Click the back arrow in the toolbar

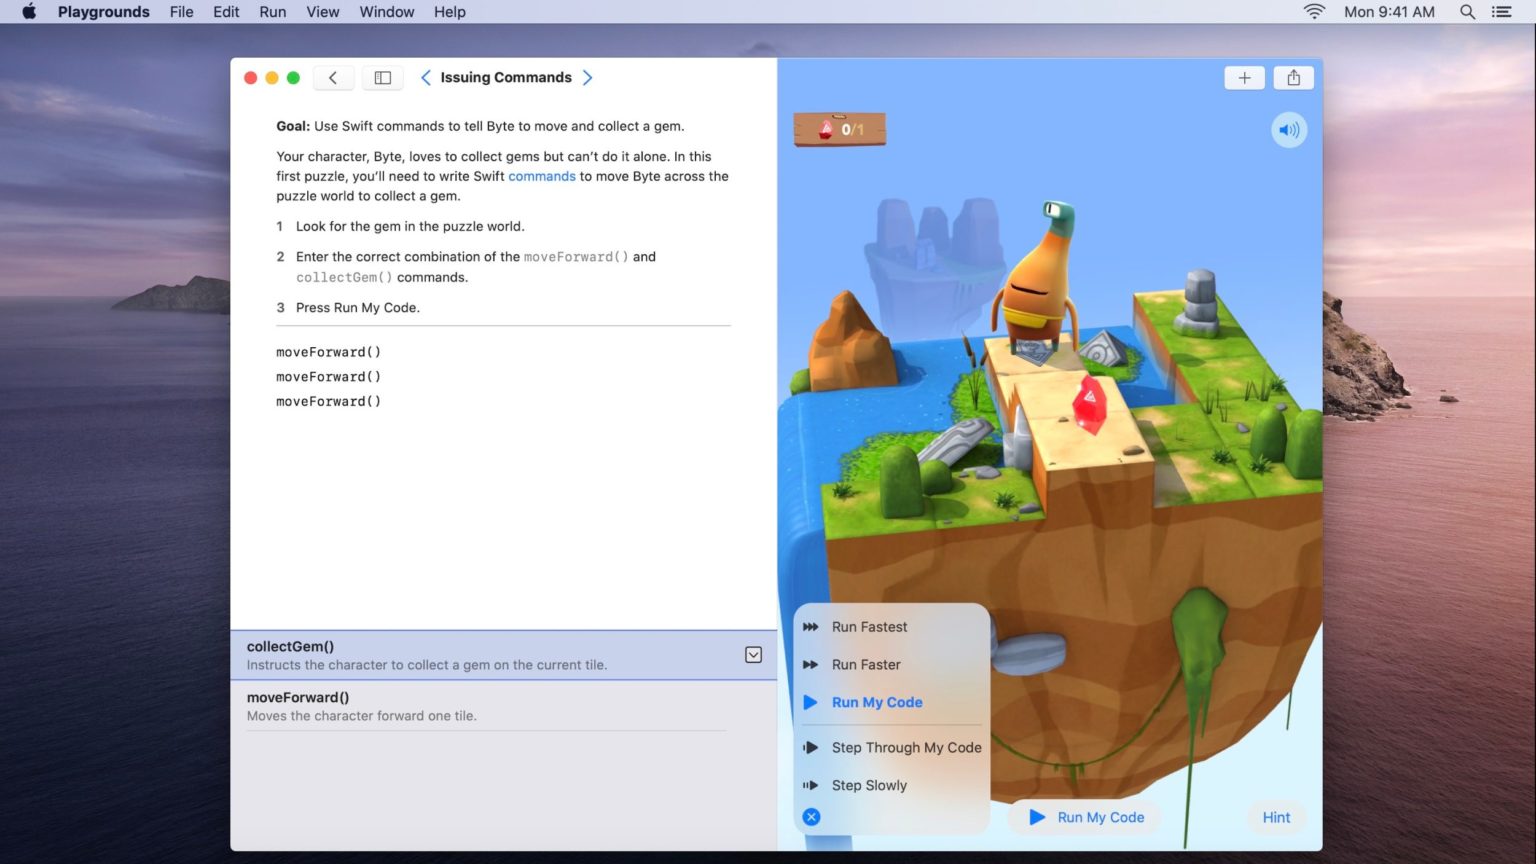(333, 77)
